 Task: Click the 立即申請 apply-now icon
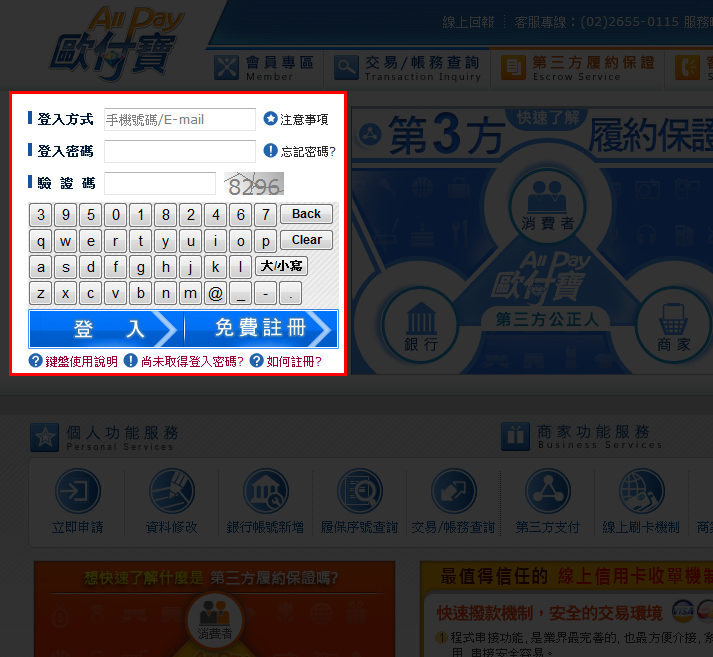tap(77, 492)
